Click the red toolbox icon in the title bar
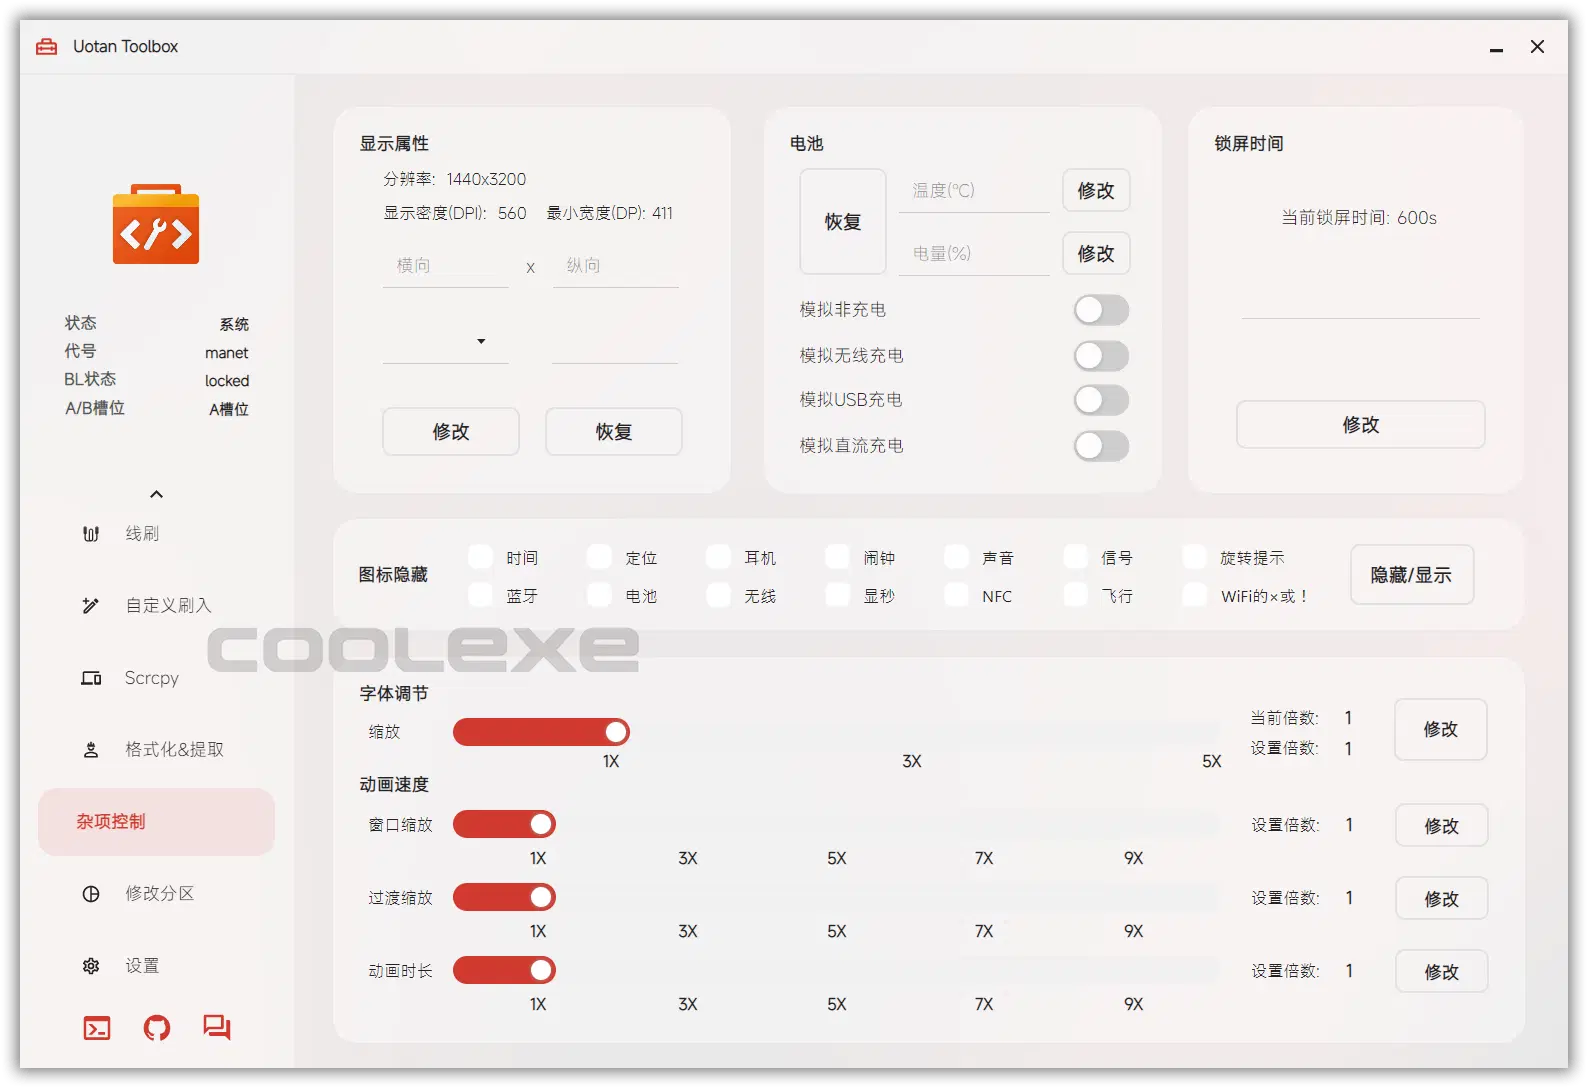The image size is (1588, 1088). pyautogui.click(x=47, y=46)
